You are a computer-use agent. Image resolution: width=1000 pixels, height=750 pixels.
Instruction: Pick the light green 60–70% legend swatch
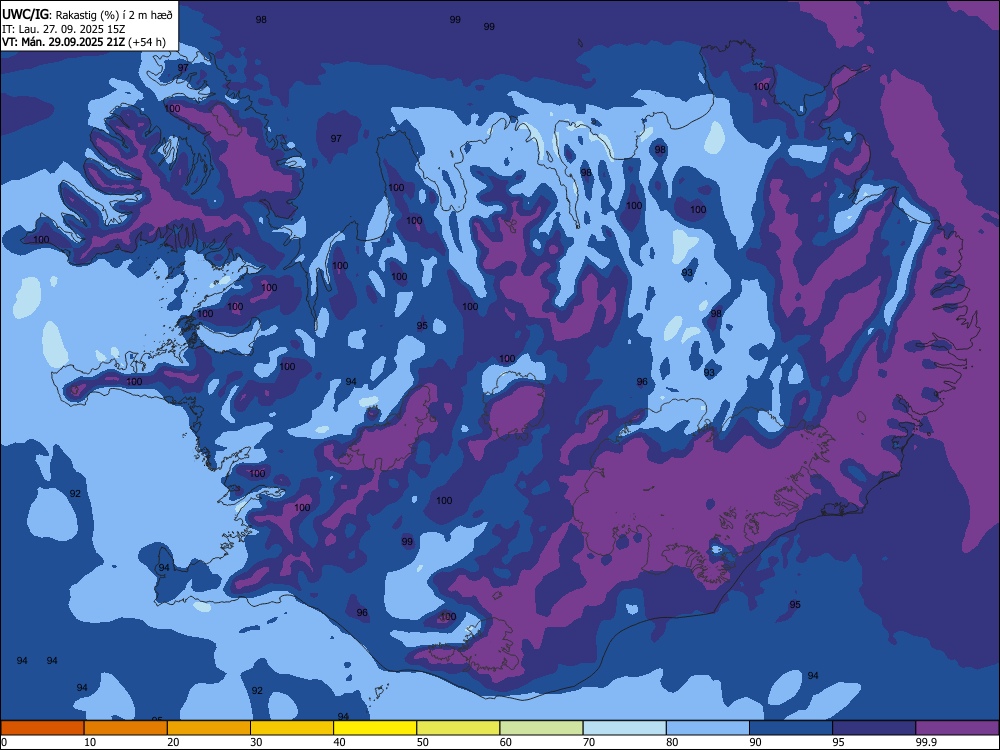point(541,728)
